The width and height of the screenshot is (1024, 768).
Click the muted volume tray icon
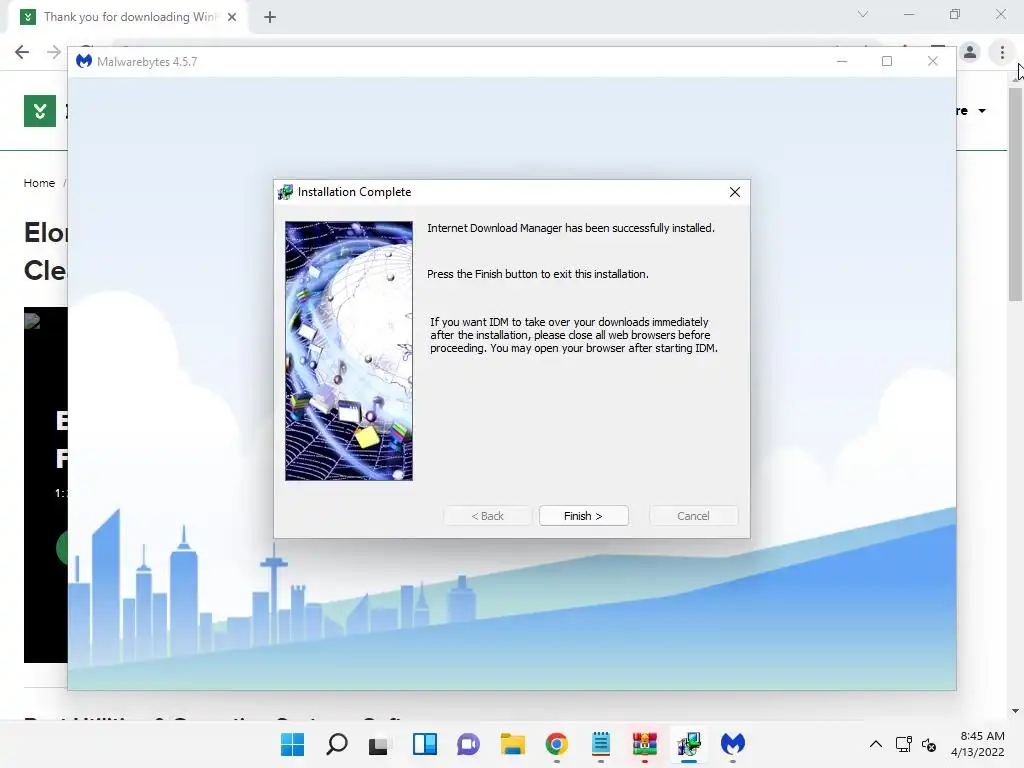click(x=929, y=744)
